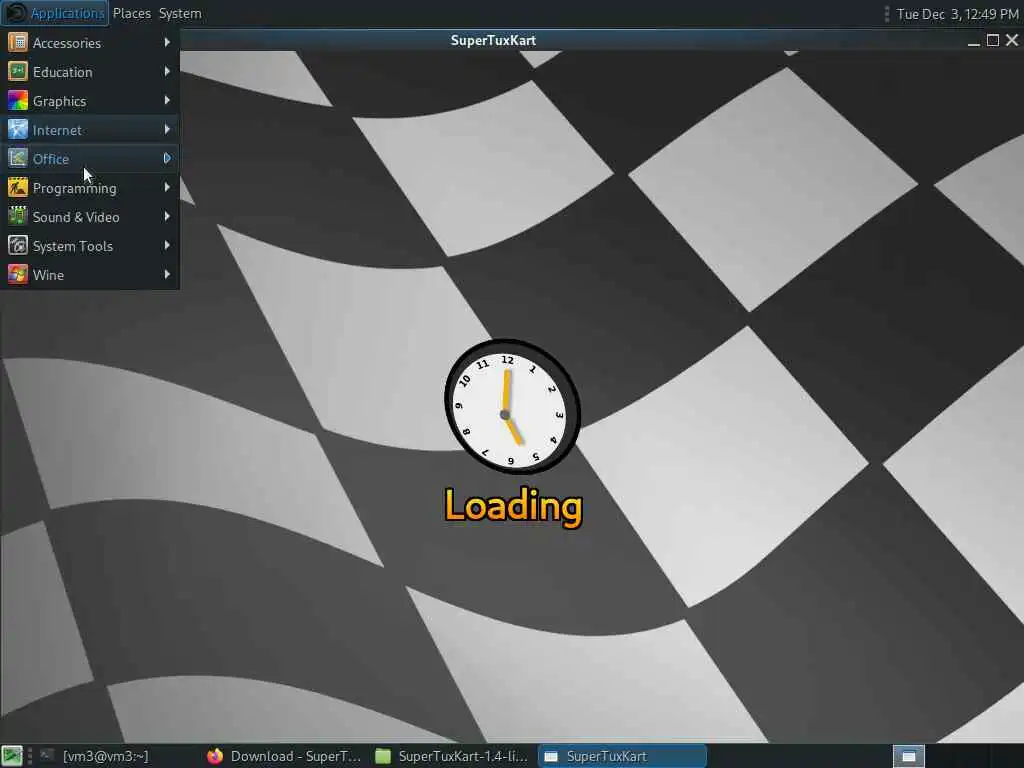The height and width of the screenshot is (768, 1024).
Task: Click the Office category icon
Action: coord(18,159)
